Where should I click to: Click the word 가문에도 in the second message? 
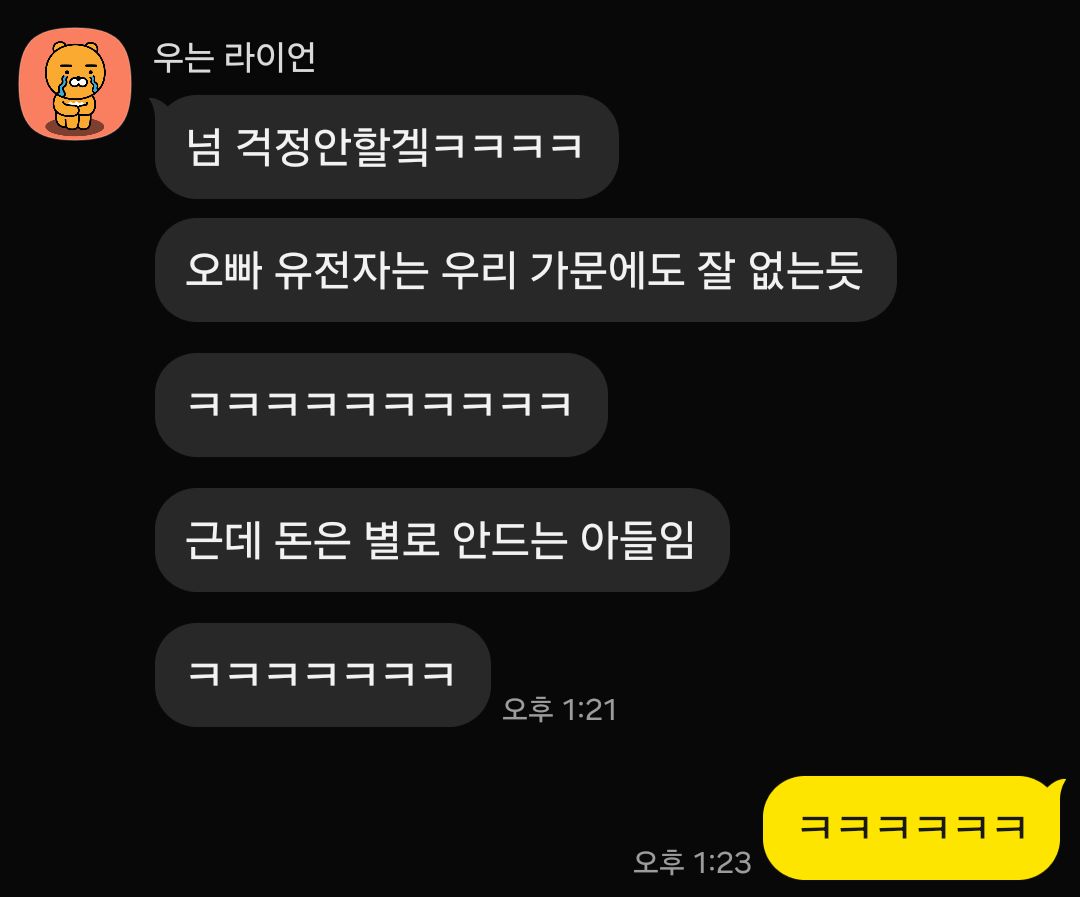pyautogui.click(x=607, y=270)
